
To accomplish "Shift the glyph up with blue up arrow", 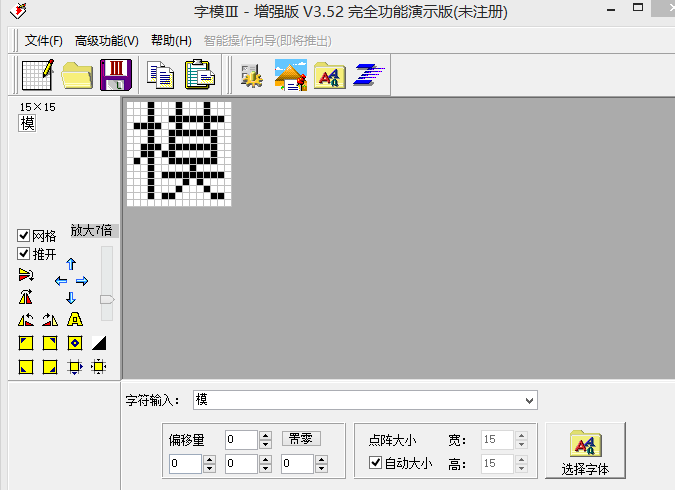I will point(71,264).
